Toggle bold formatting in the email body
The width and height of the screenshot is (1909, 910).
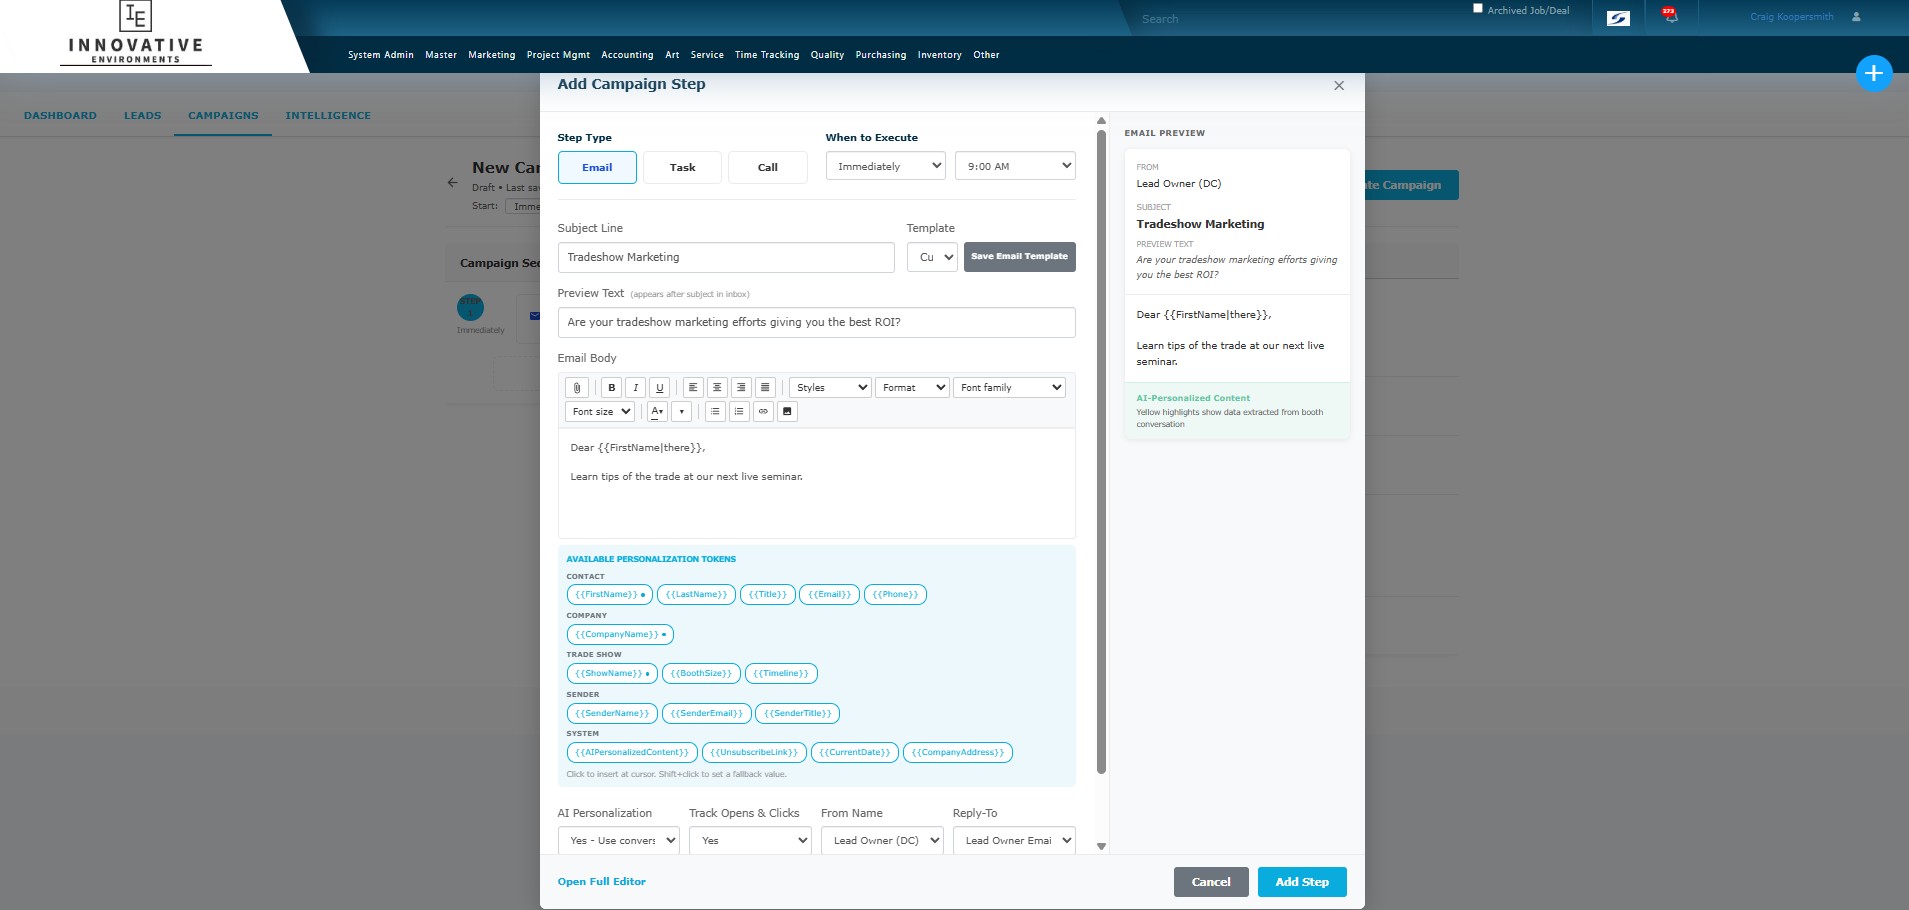coord(612,387)
